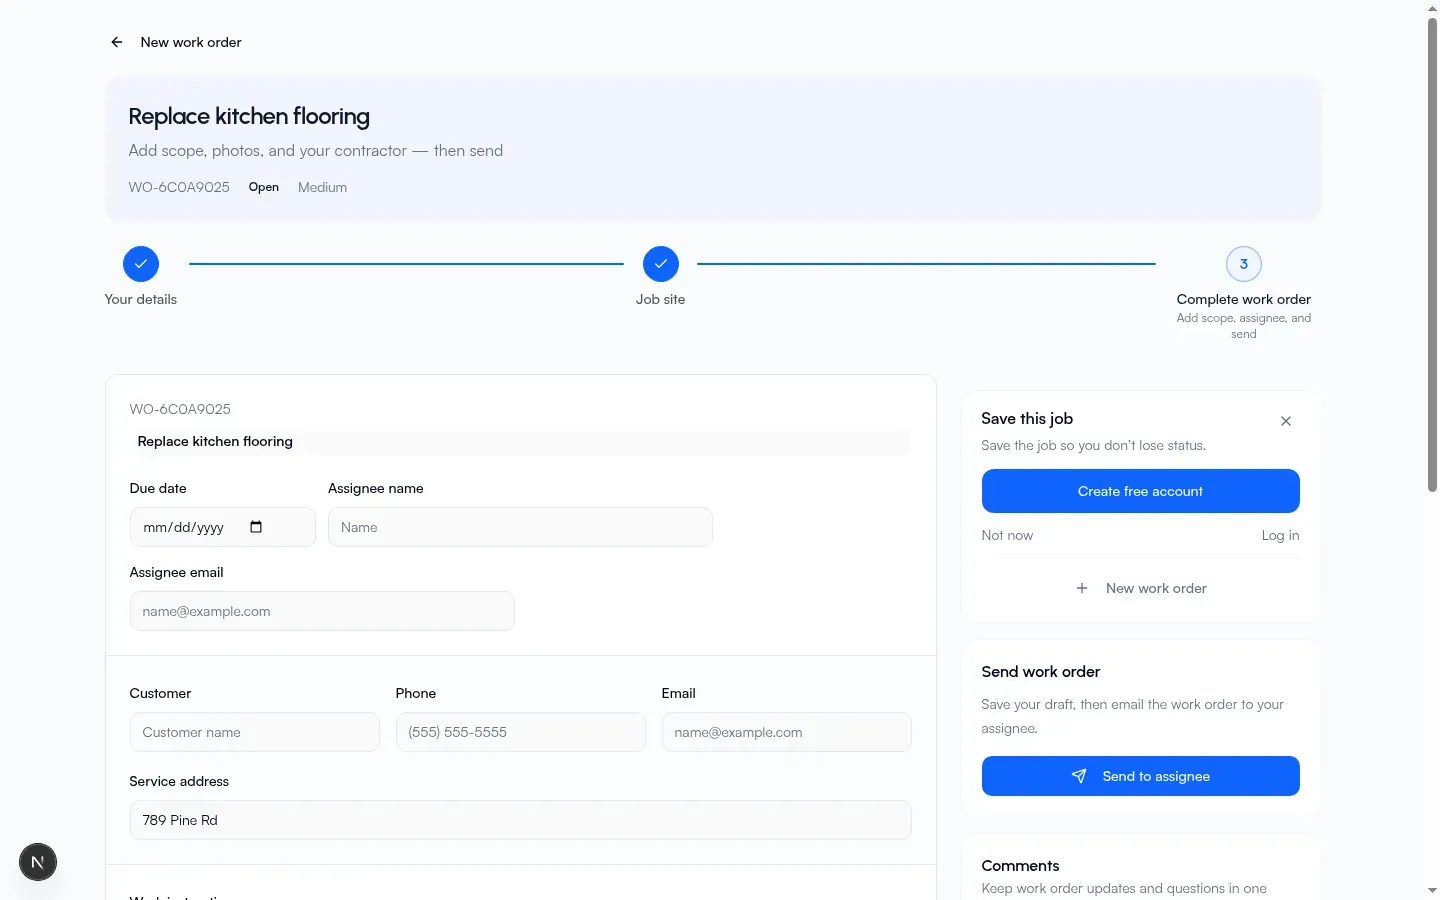
Task: Open the round N badge in corner
Action: (38, 862)
